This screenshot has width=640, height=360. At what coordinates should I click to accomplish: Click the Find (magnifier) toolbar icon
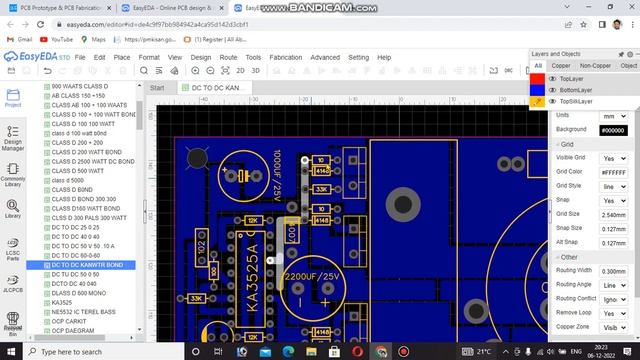144,71
